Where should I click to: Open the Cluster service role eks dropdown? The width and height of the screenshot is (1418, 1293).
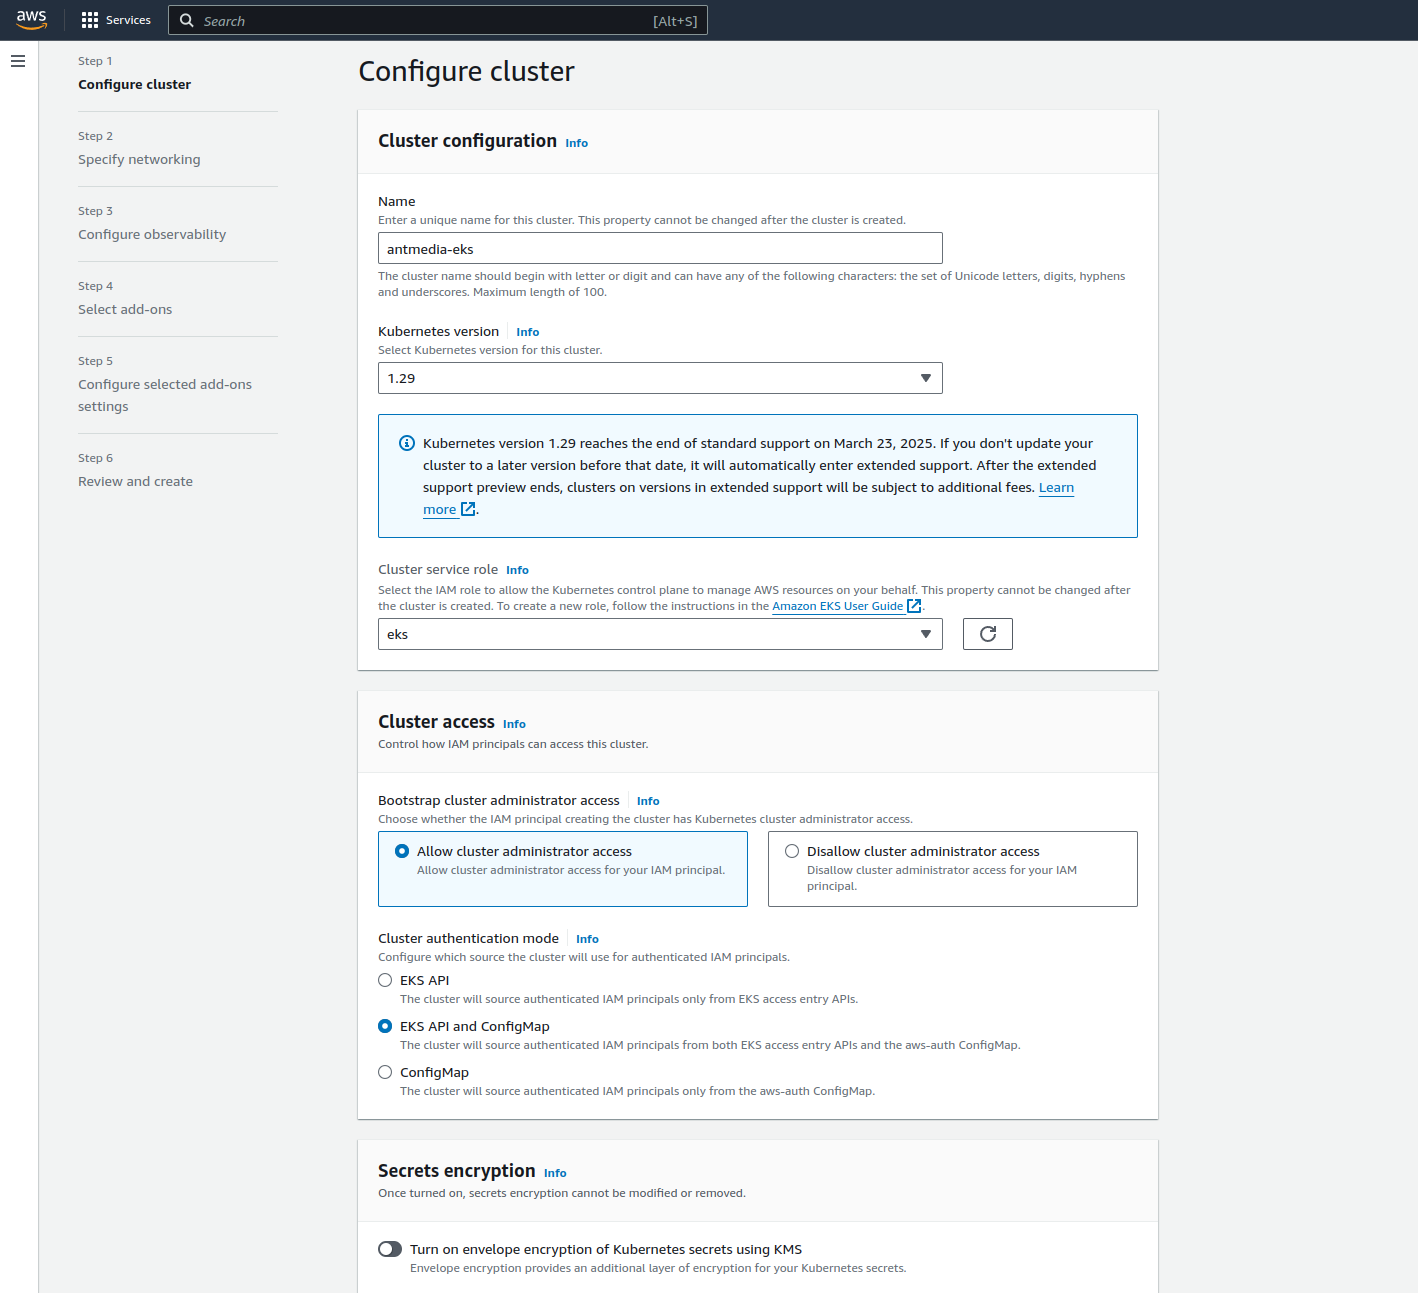tap(660, 634)
